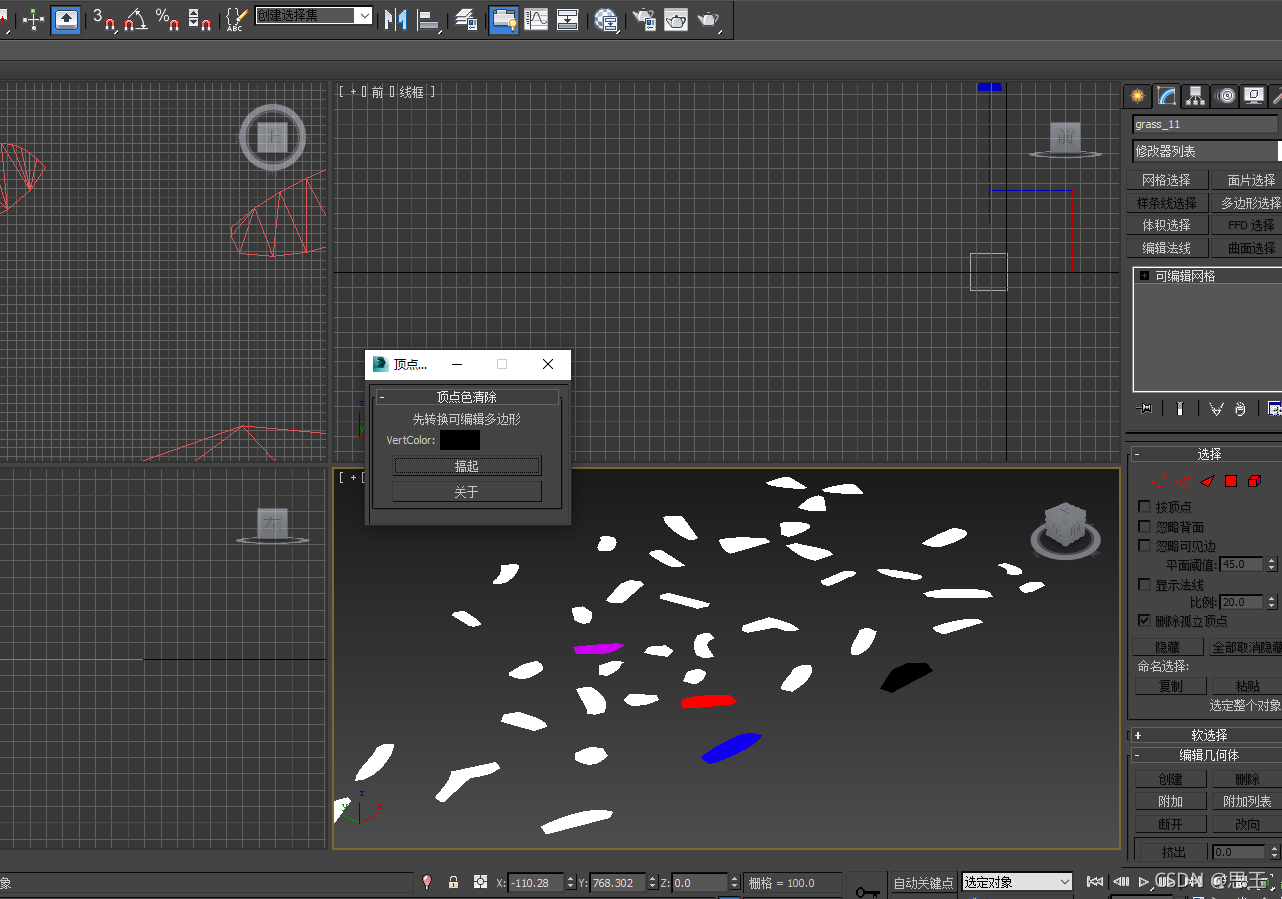Click the 网格选择 modifier button
The height and width of the screenshot is (899, 1282).
pyautogui.click(x=1167, y=180)
